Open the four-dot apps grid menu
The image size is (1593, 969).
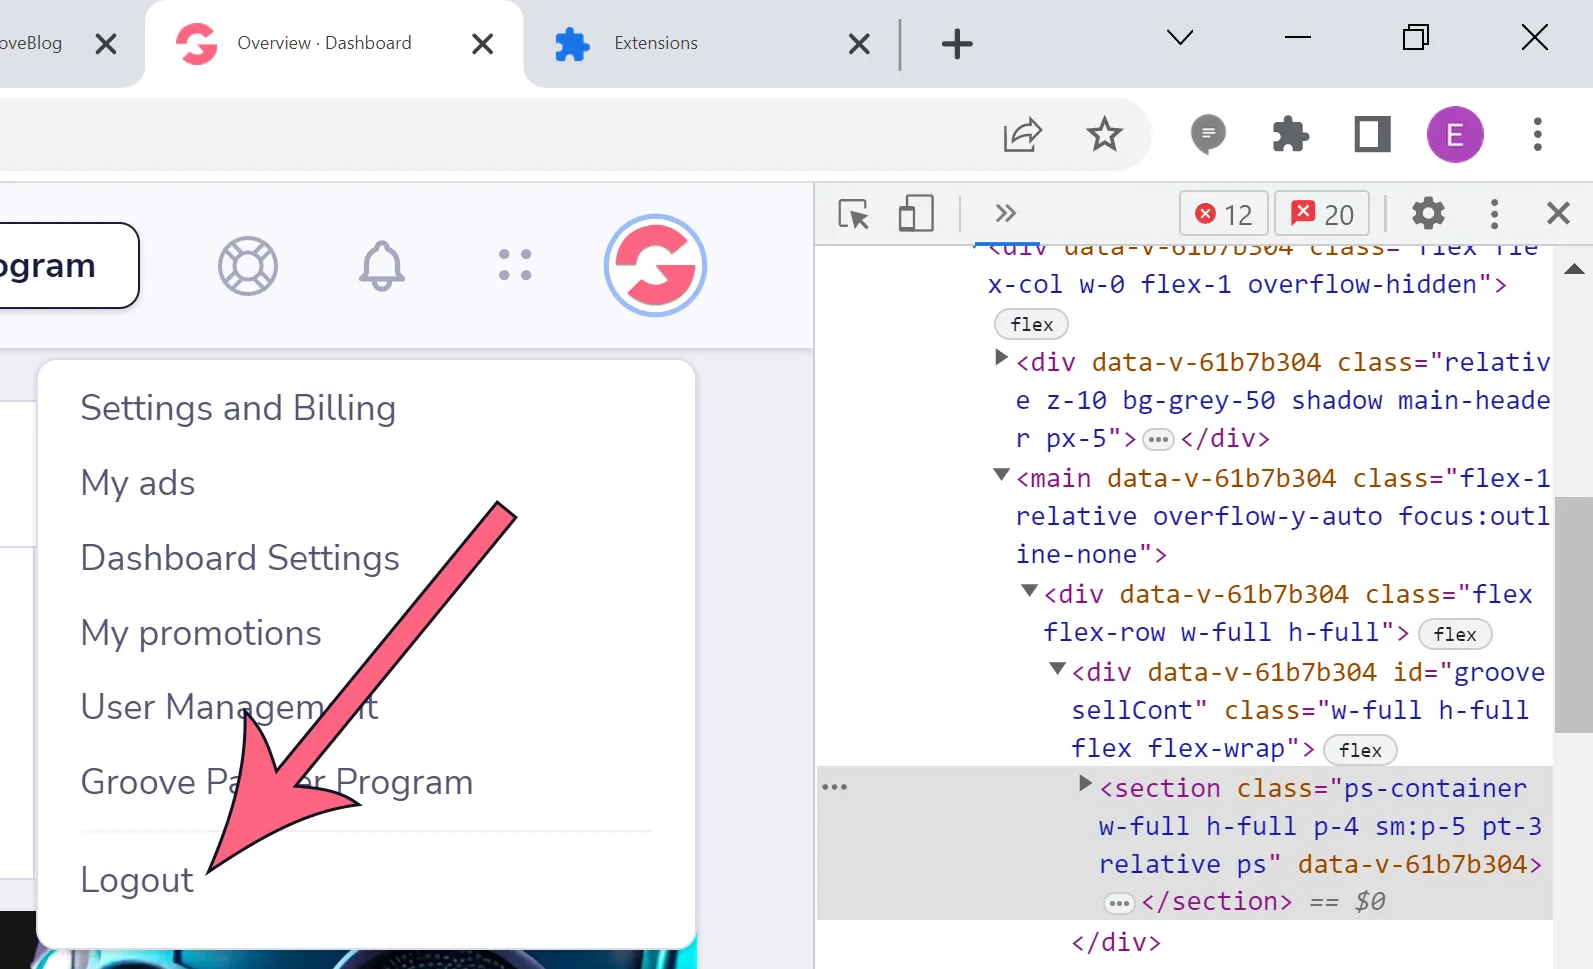pyautogui.click(x=515, y=265)
